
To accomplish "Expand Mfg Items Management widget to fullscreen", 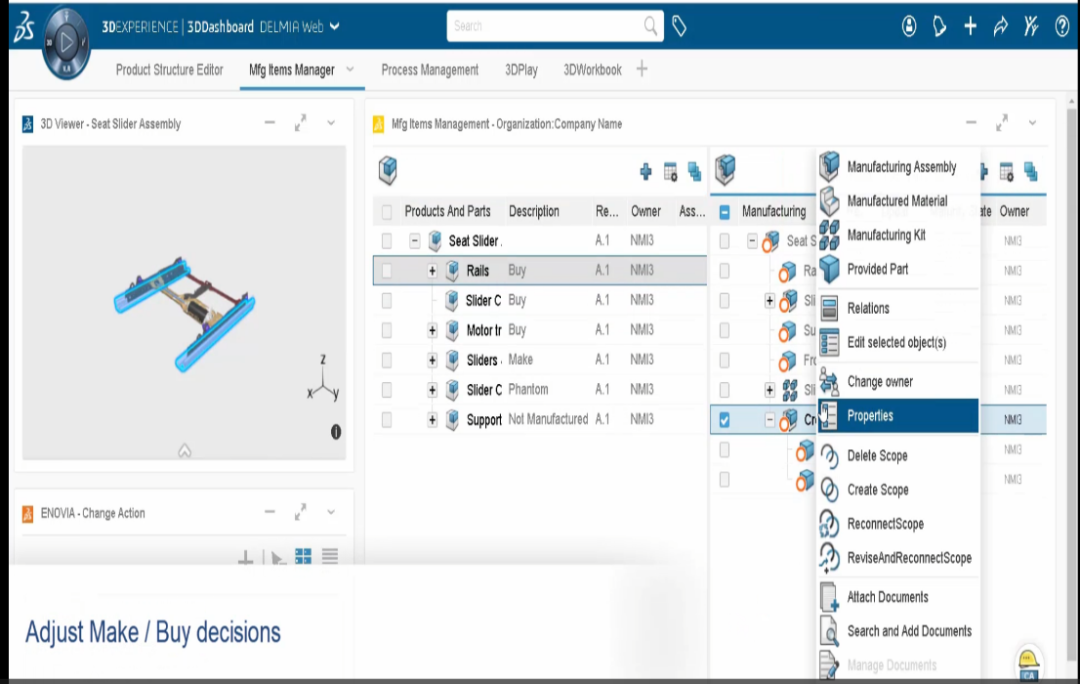I will tap(1002, 123).
